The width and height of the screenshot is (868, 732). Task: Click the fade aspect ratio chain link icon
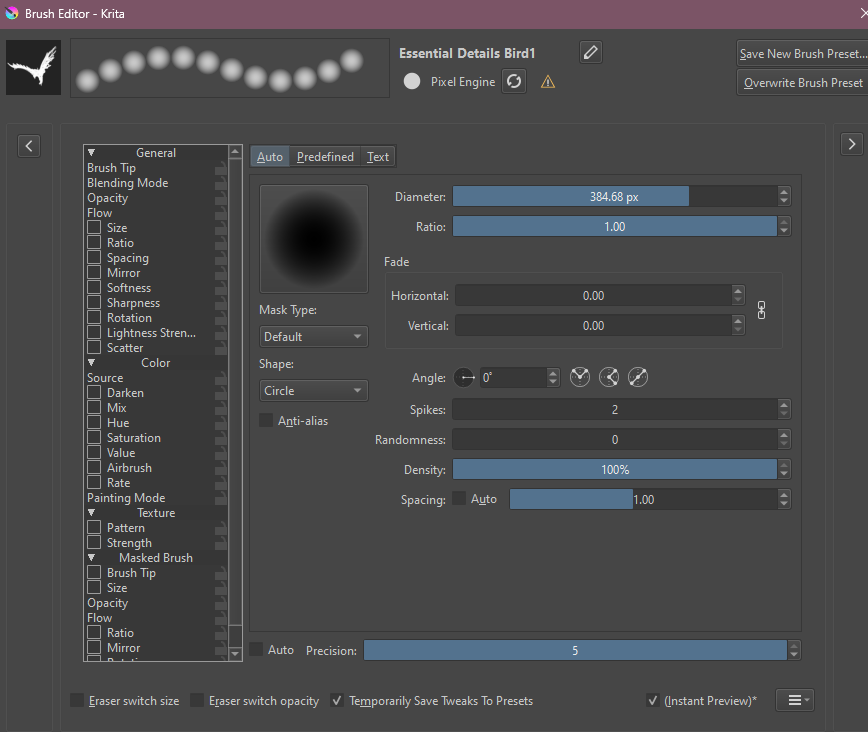(761, 310)
